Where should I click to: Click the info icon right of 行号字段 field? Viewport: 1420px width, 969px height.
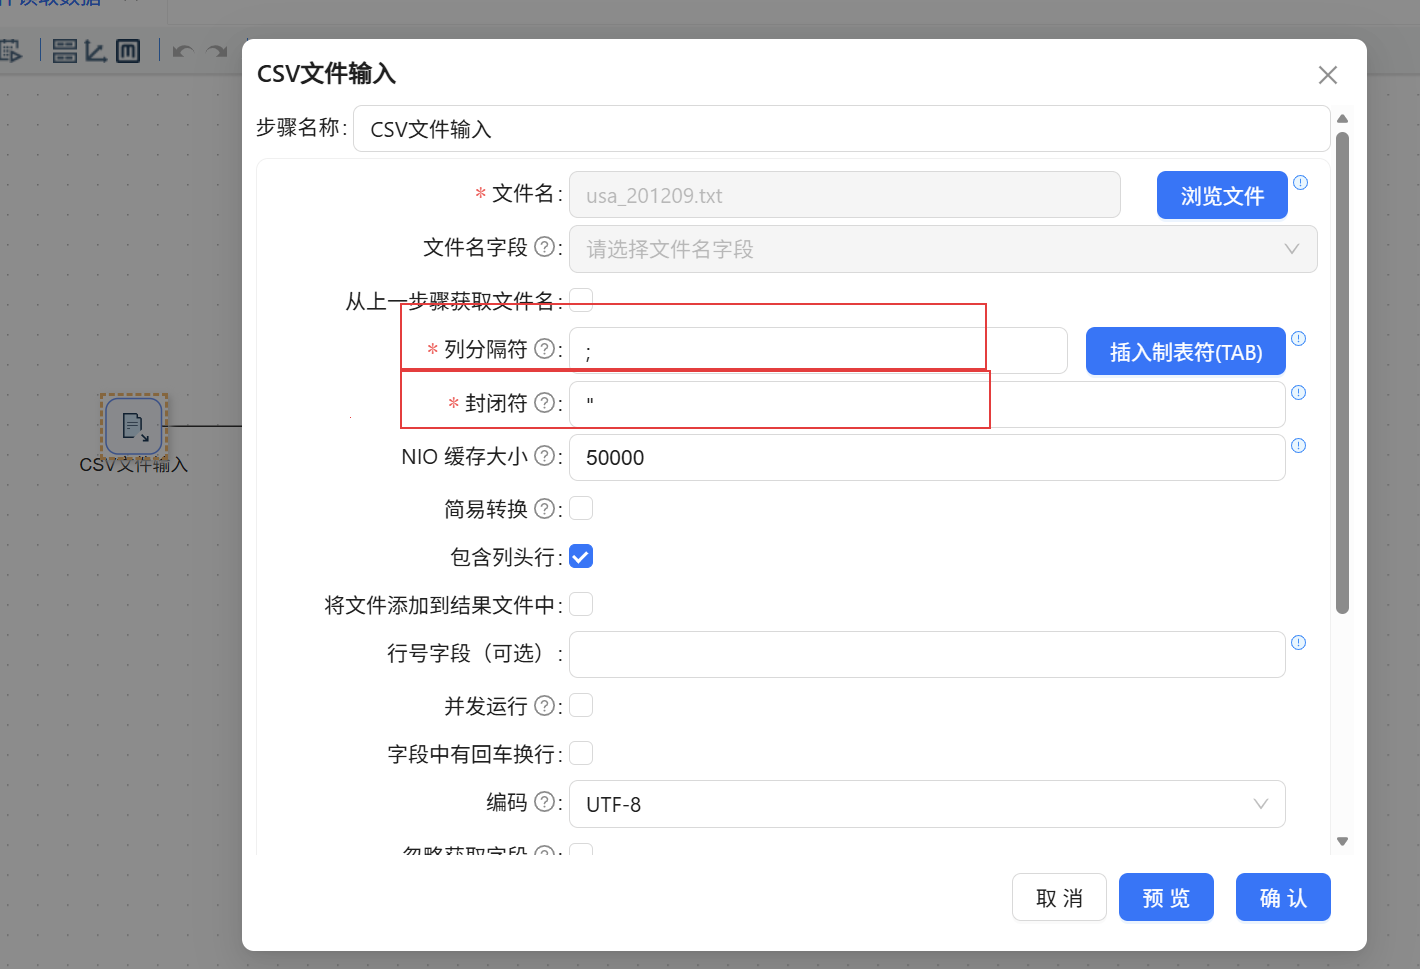tap(1298, 643)
